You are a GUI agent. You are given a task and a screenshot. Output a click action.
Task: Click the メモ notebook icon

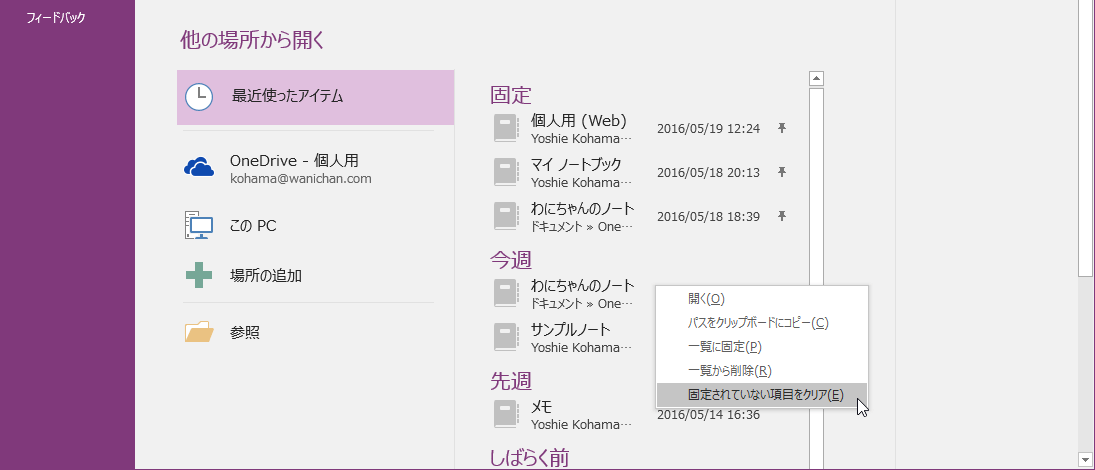point(506,414)
